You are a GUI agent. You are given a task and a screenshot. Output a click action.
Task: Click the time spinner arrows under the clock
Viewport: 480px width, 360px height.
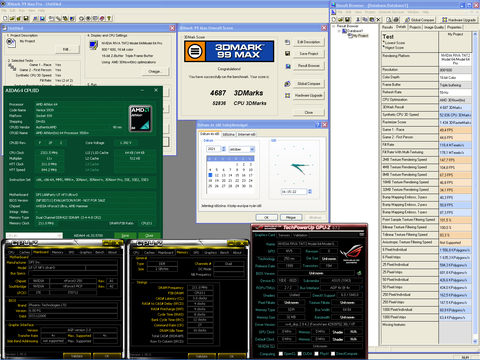coord(310,191)
